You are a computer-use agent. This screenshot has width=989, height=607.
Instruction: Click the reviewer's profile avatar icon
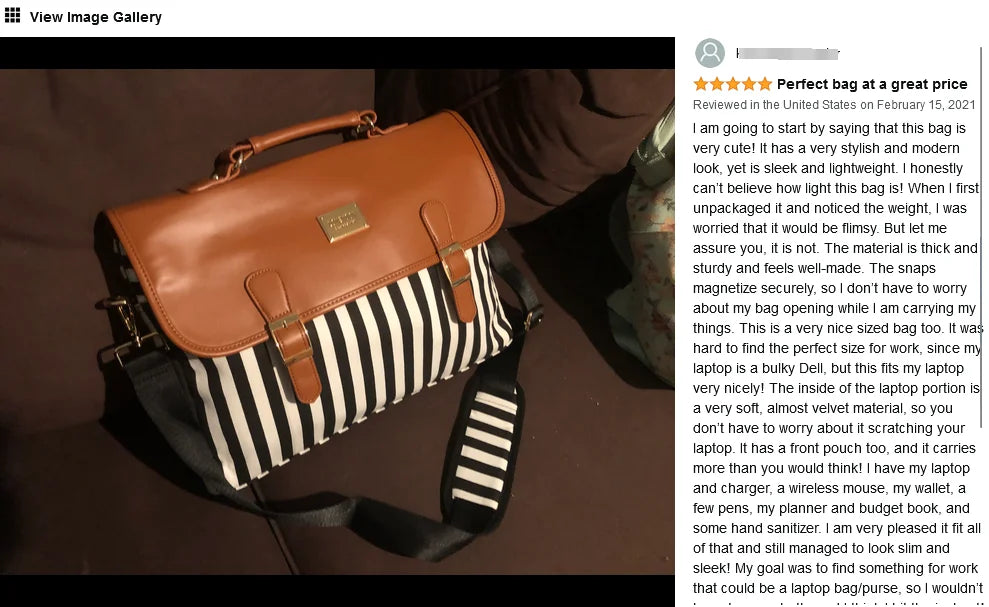[x=710, y=53]
